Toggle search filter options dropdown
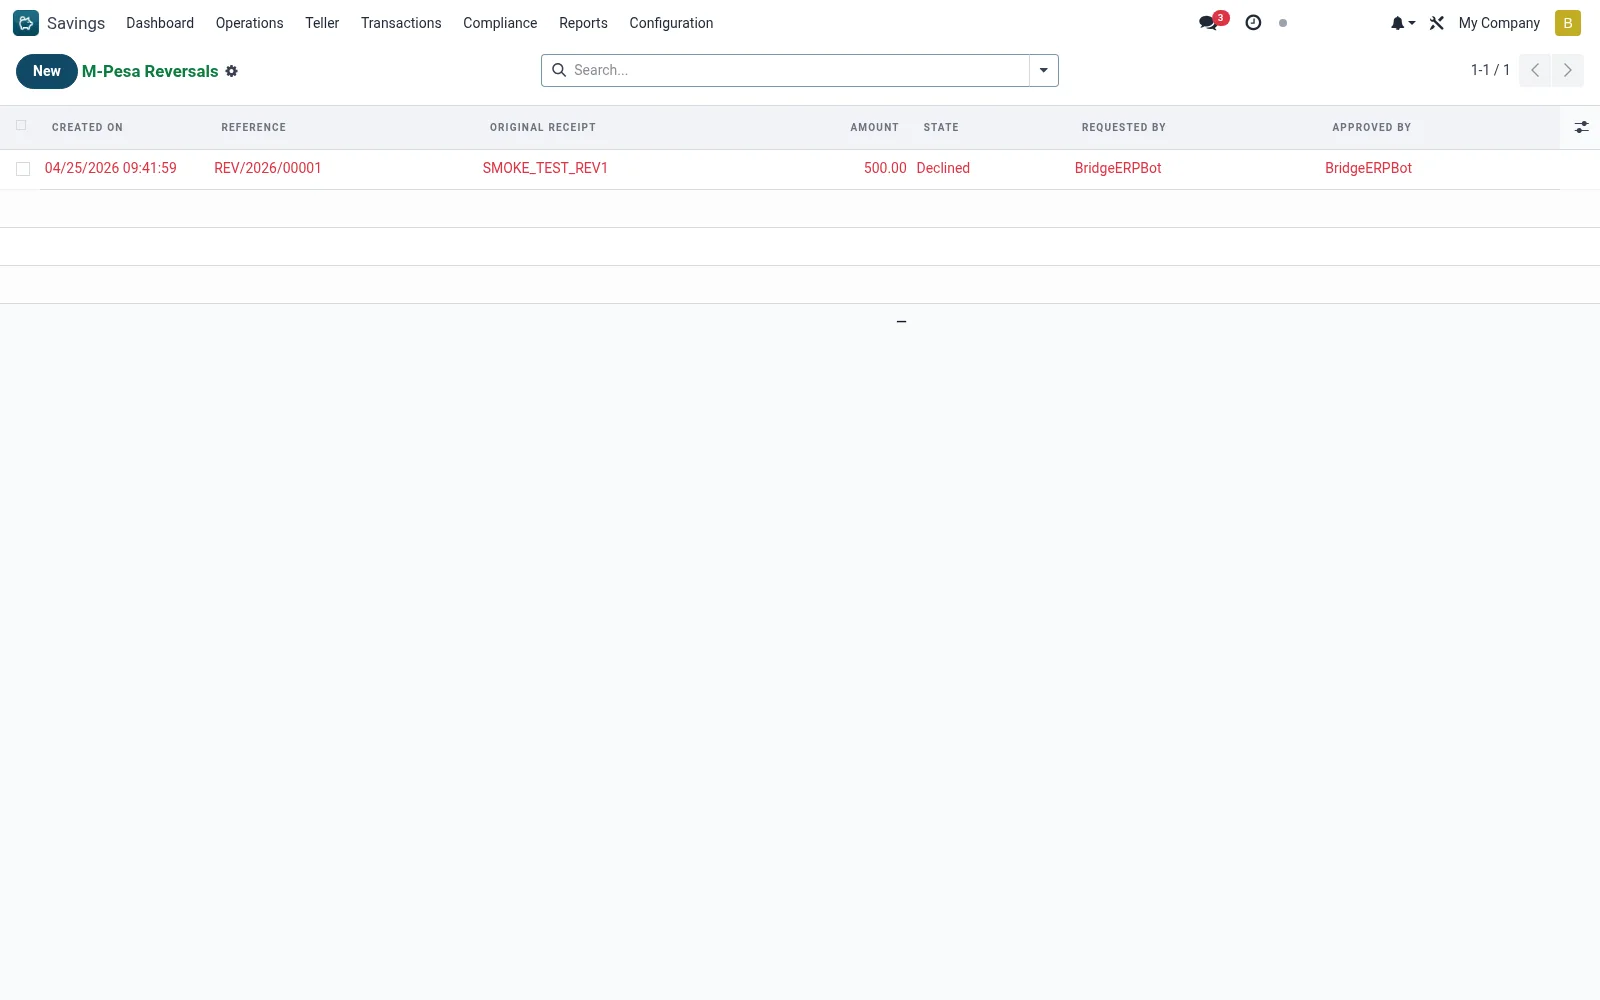The width and height of the screenshot is (1600, 1000). [x=1043, y=70]
